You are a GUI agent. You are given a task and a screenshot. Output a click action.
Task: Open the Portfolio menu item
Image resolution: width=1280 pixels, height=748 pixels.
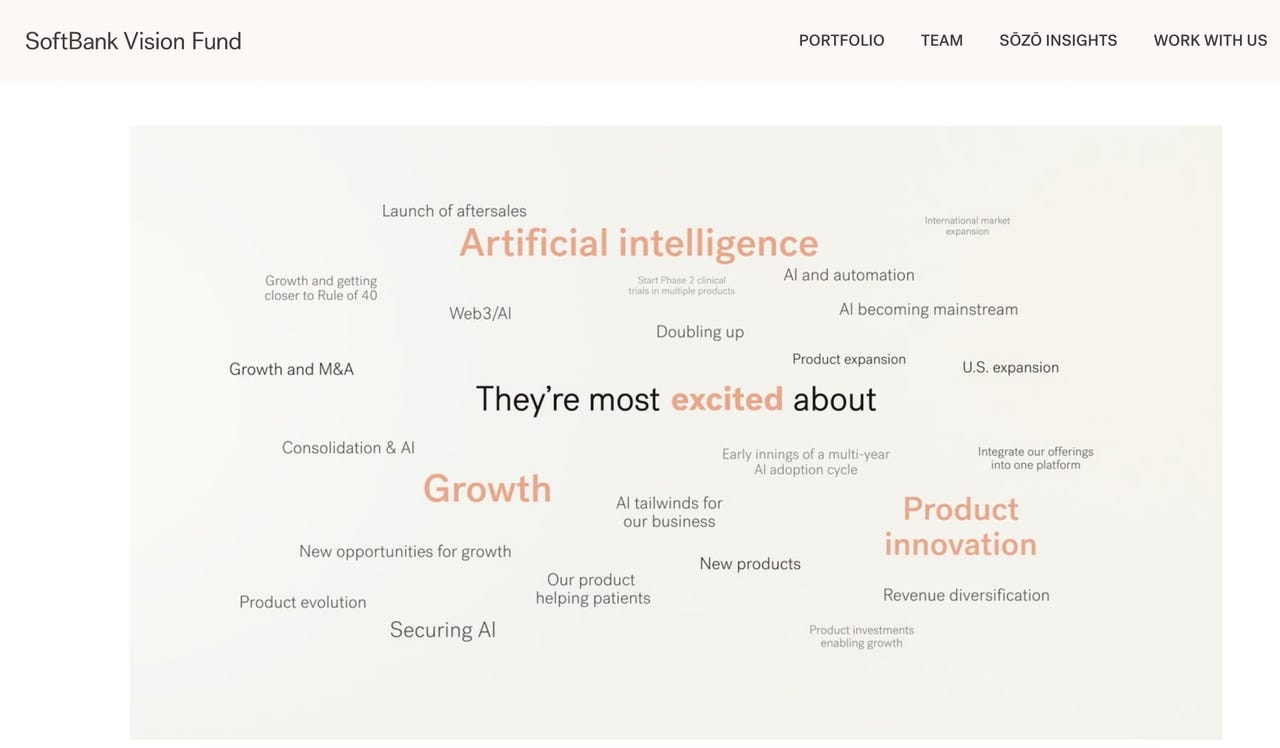(841, 41)
